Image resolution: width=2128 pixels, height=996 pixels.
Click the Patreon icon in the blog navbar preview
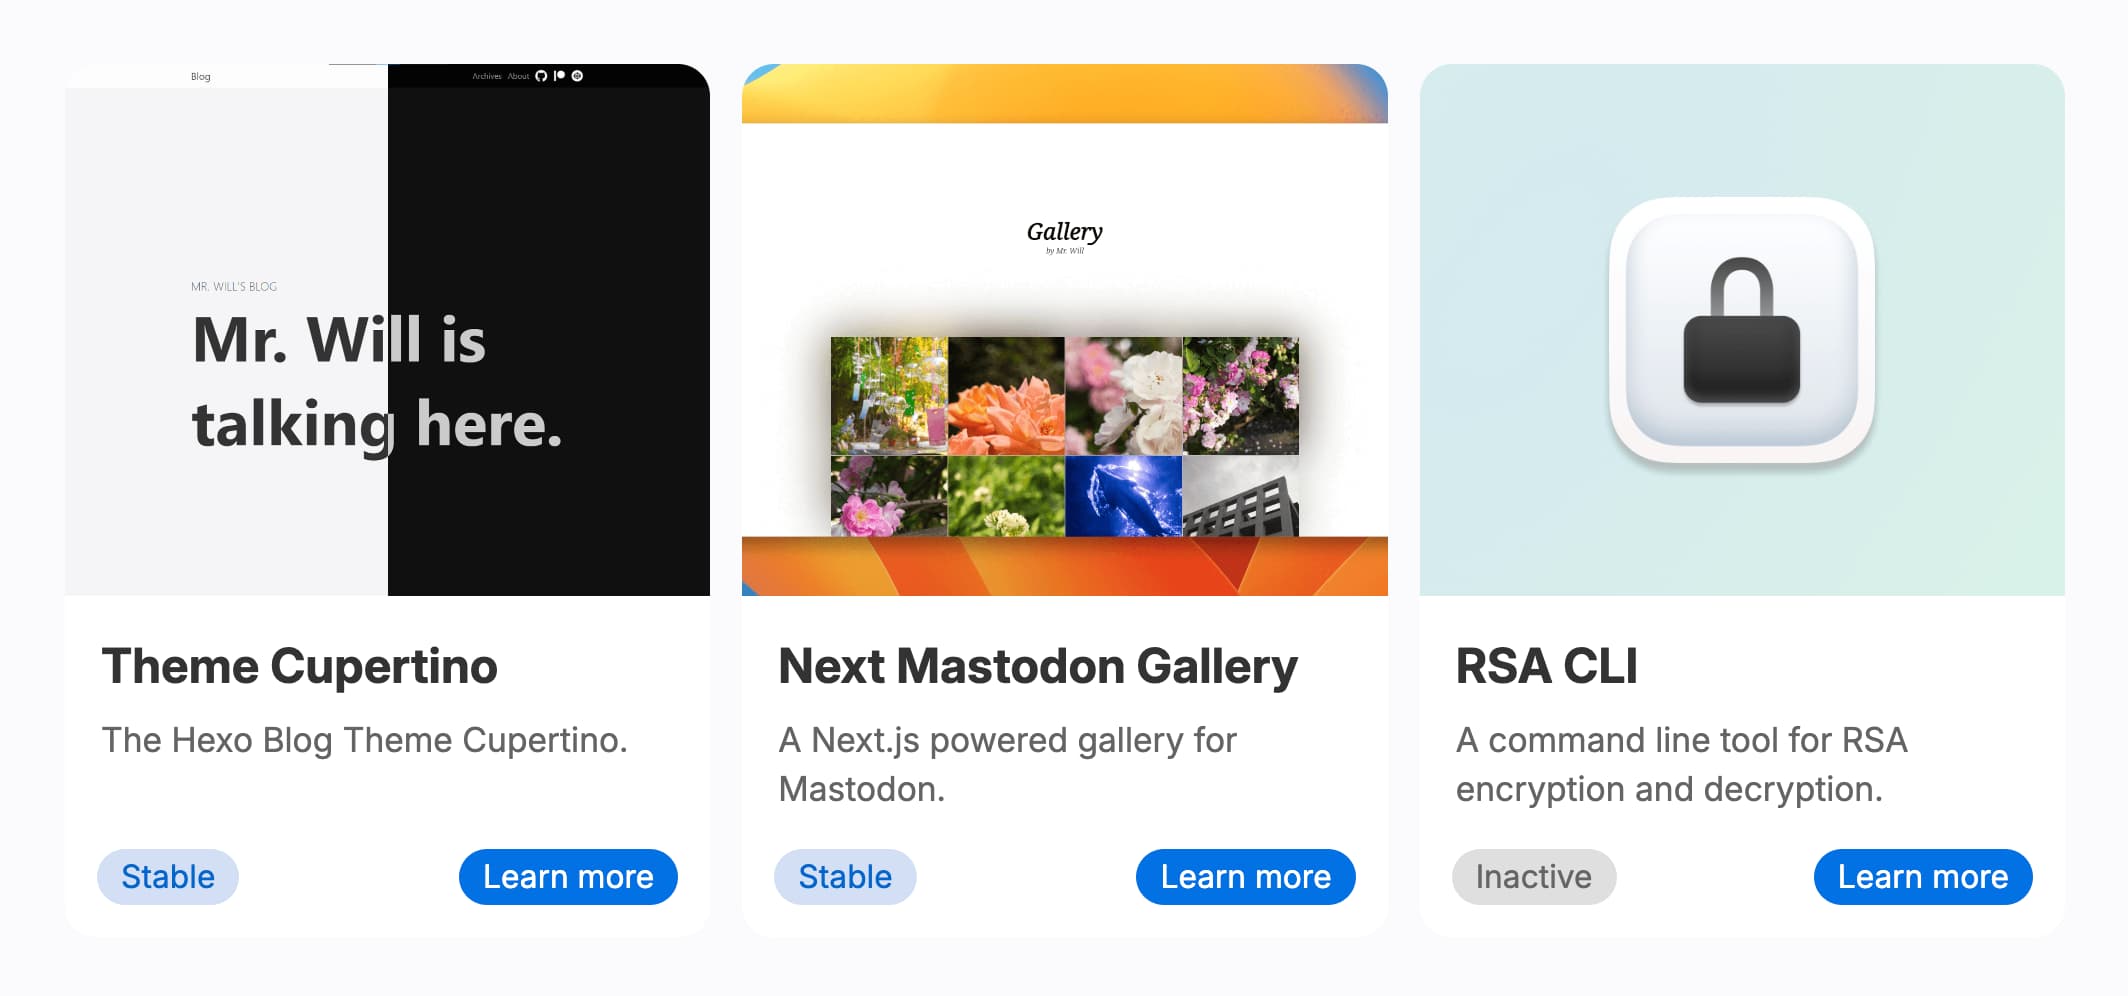coord(560,75)
